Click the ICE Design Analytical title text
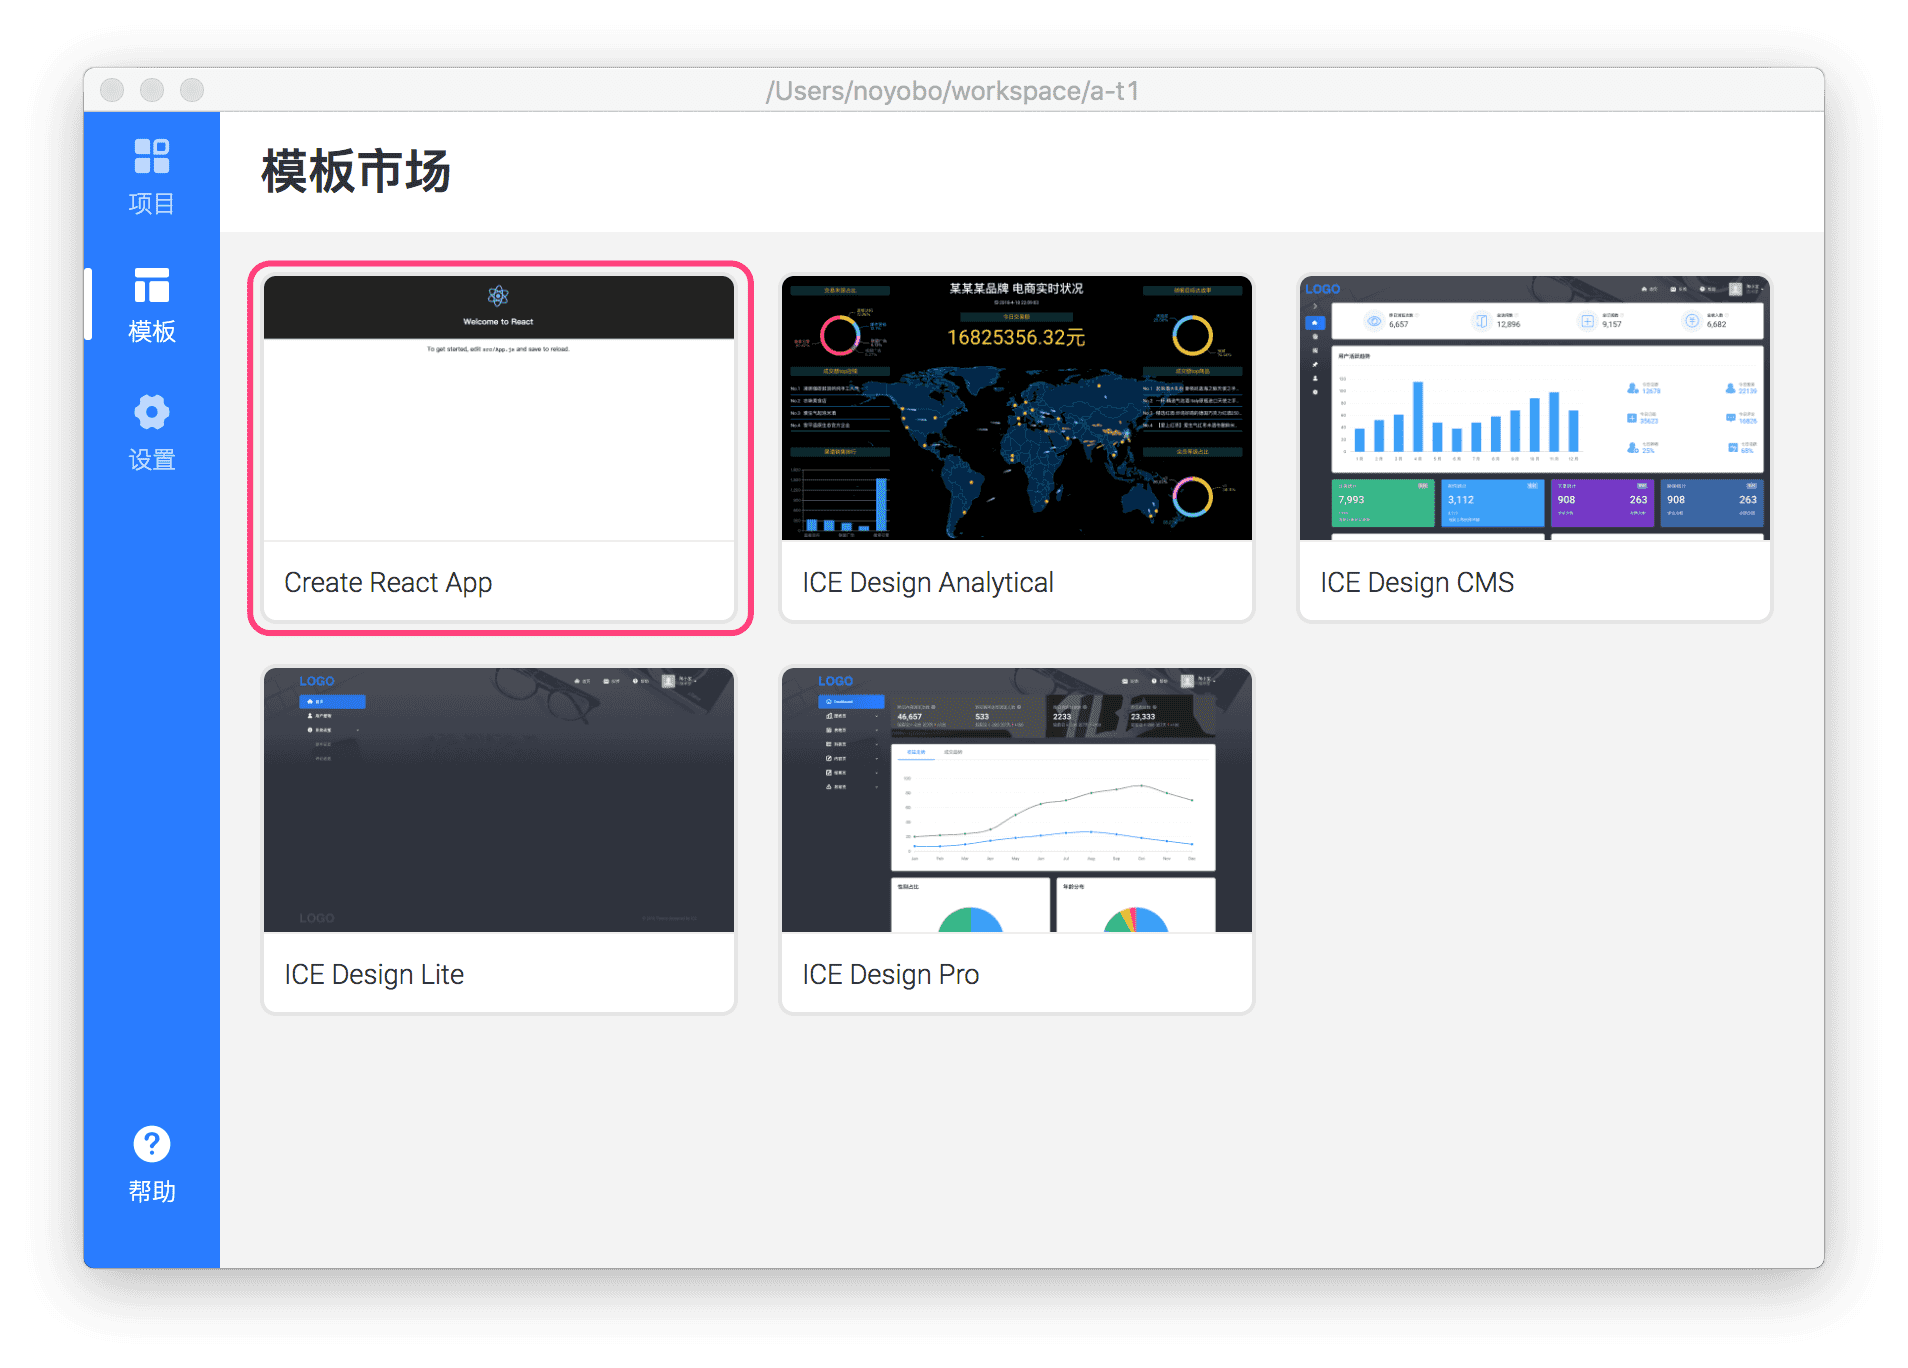Viewport: 1908px width, 1368px height. click(928, 583)
